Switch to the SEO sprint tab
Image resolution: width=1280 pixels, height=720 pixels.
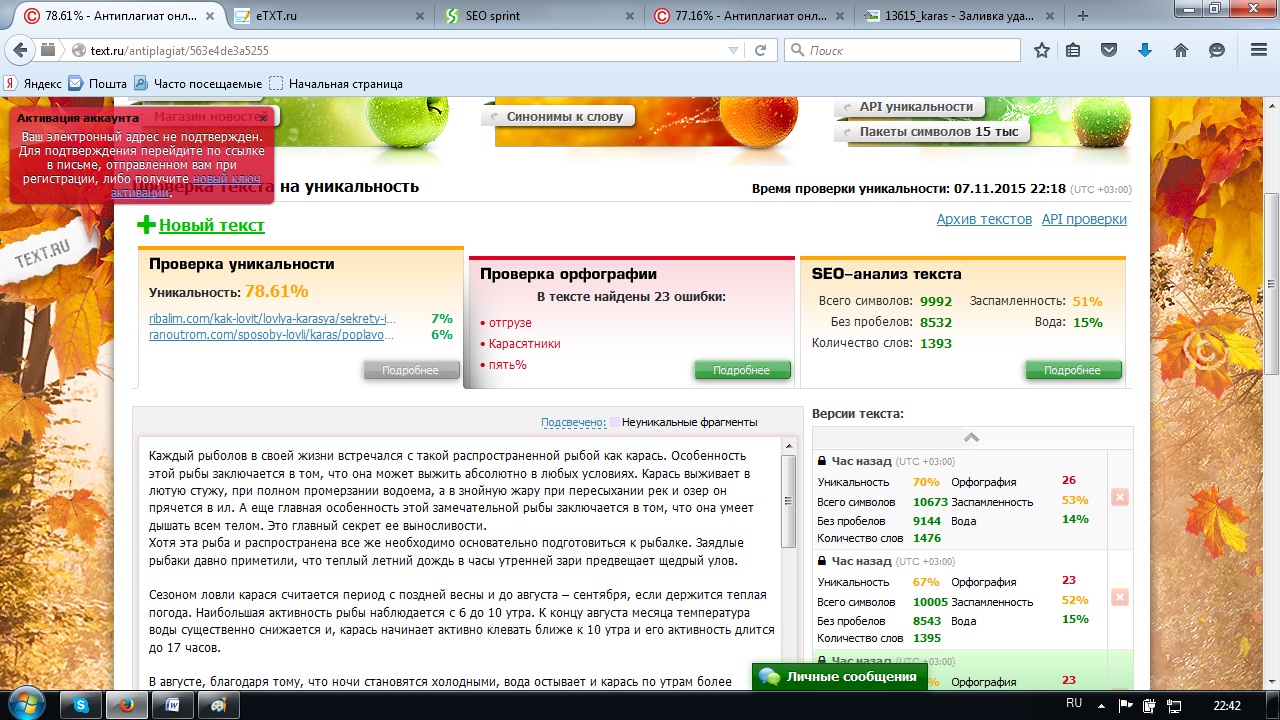[537, 16]
